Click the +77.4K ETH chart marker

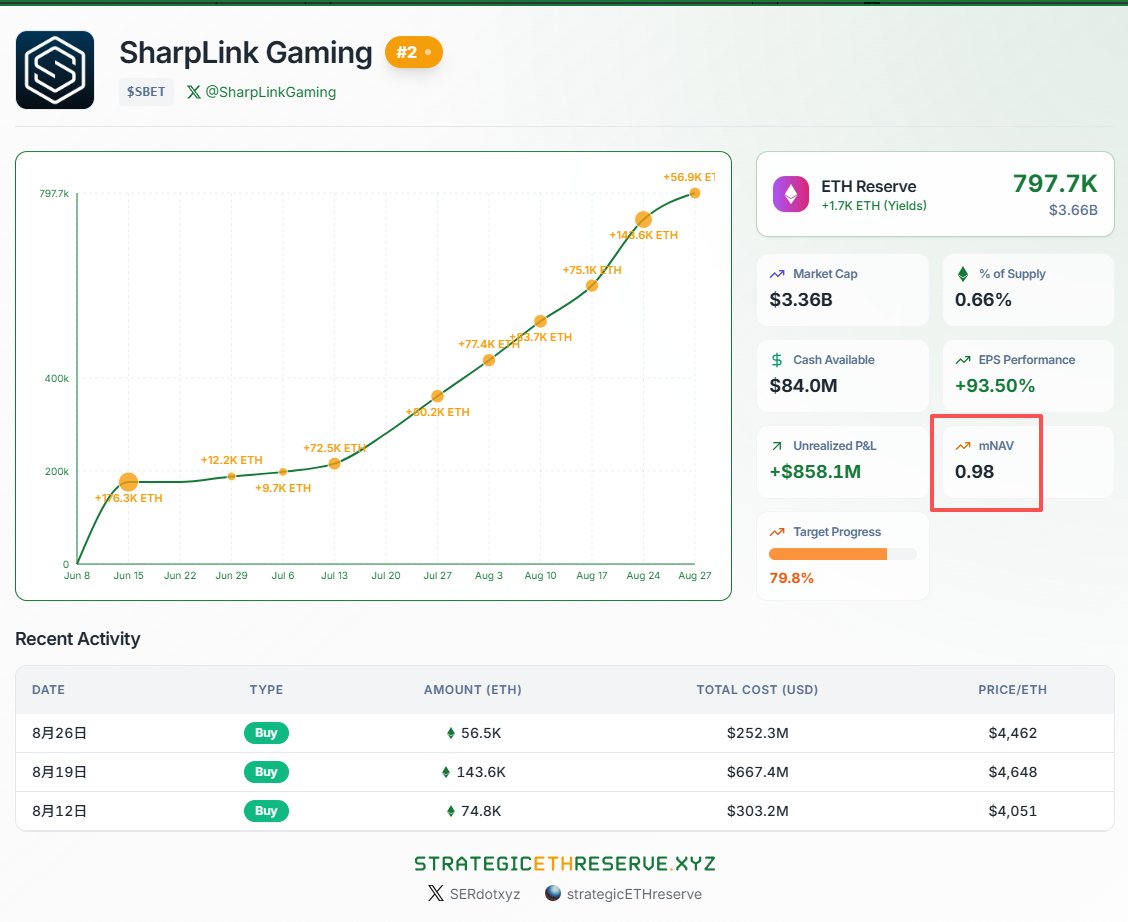click(489, 360)
